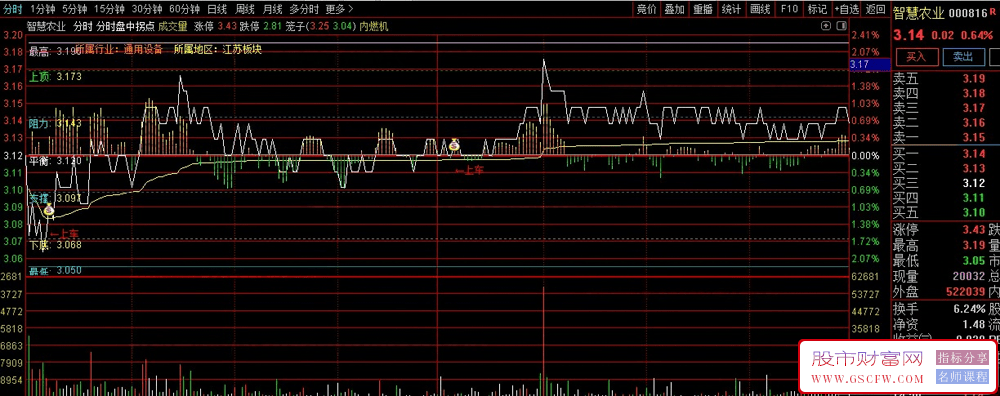The width and height of the screenshot is (1000, 396).
Task: Open the 周线 weekly chart
Action: point(245,9)
